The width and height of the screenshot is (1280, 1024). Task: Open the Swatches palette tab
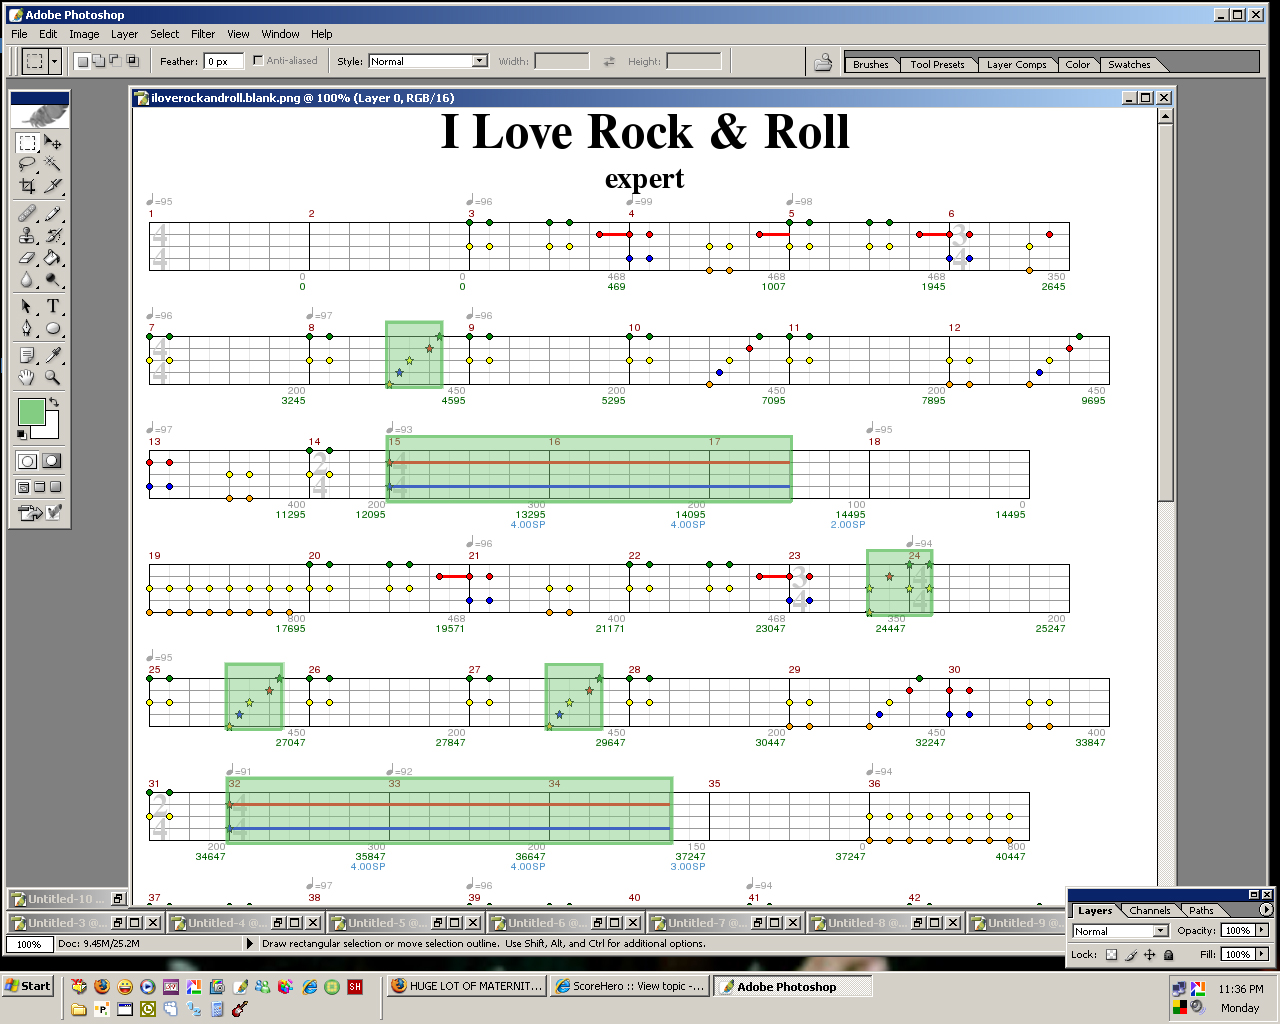[1129, 64]
